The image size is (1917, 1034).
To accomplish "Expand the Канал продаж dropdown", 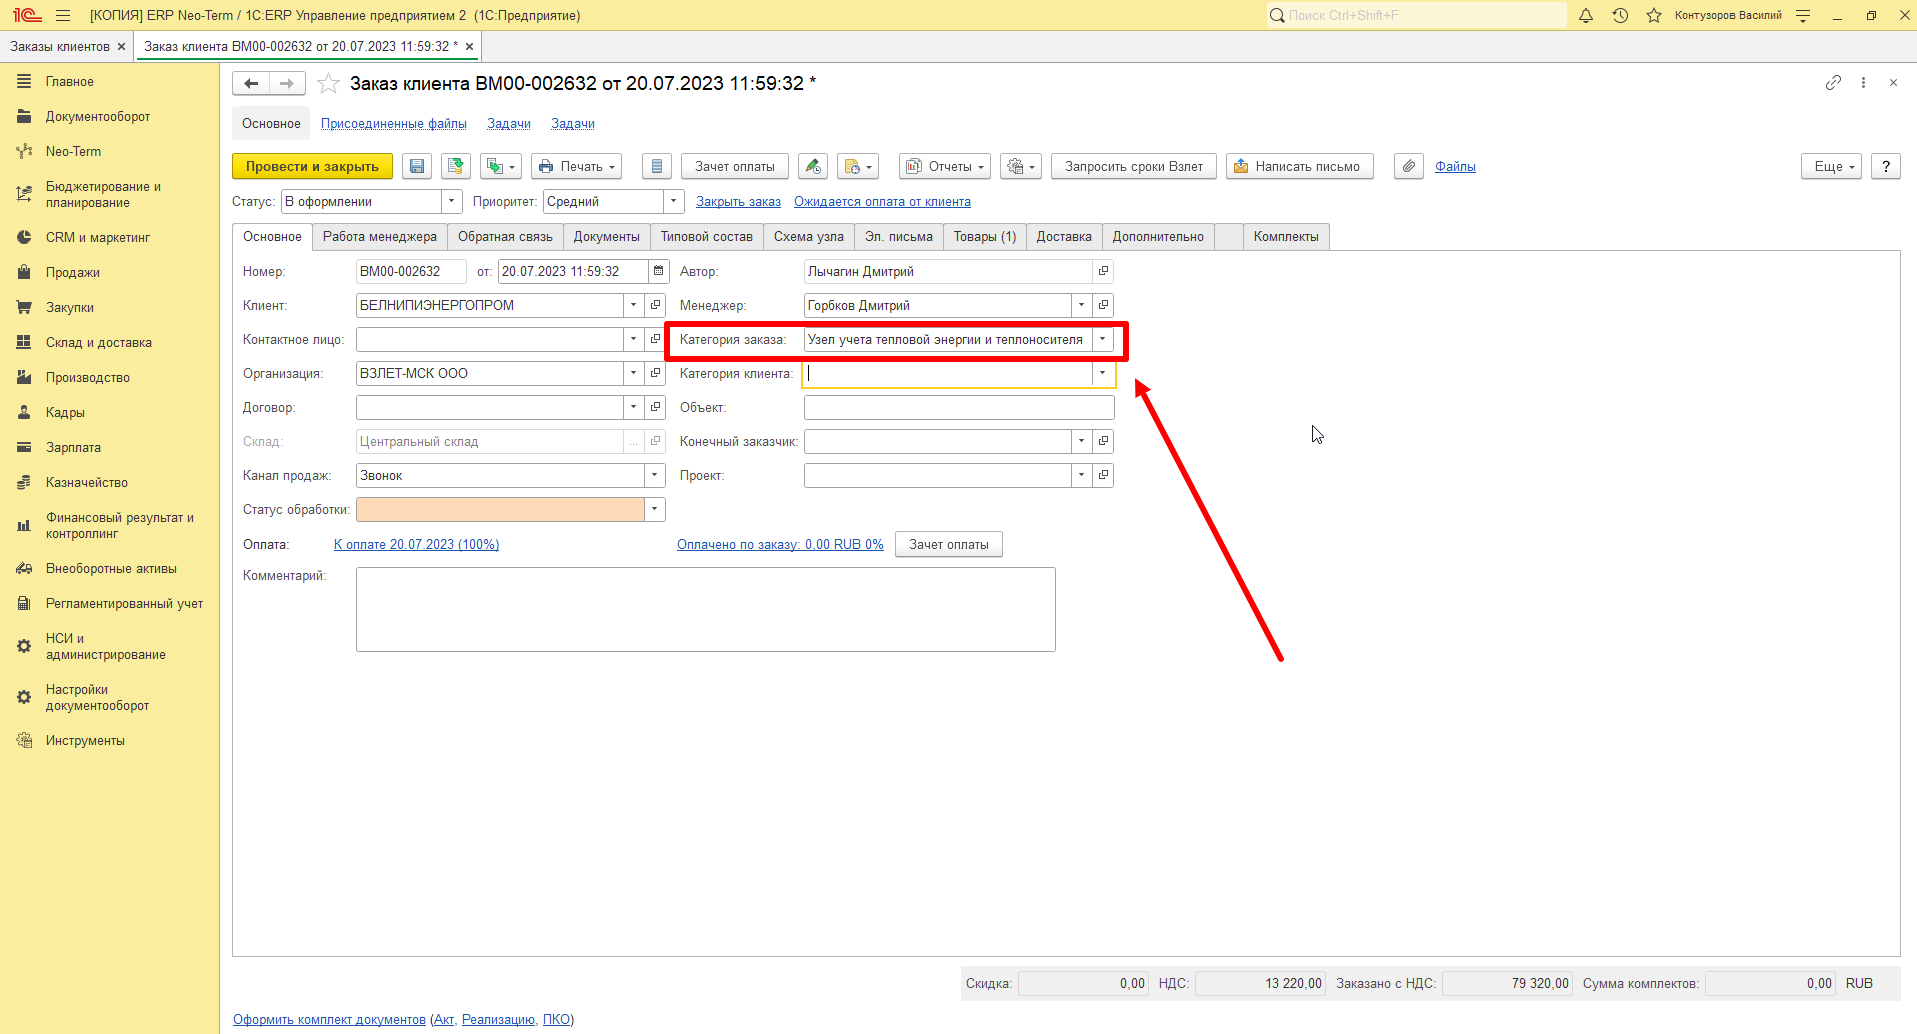I will tap(655, 475).
